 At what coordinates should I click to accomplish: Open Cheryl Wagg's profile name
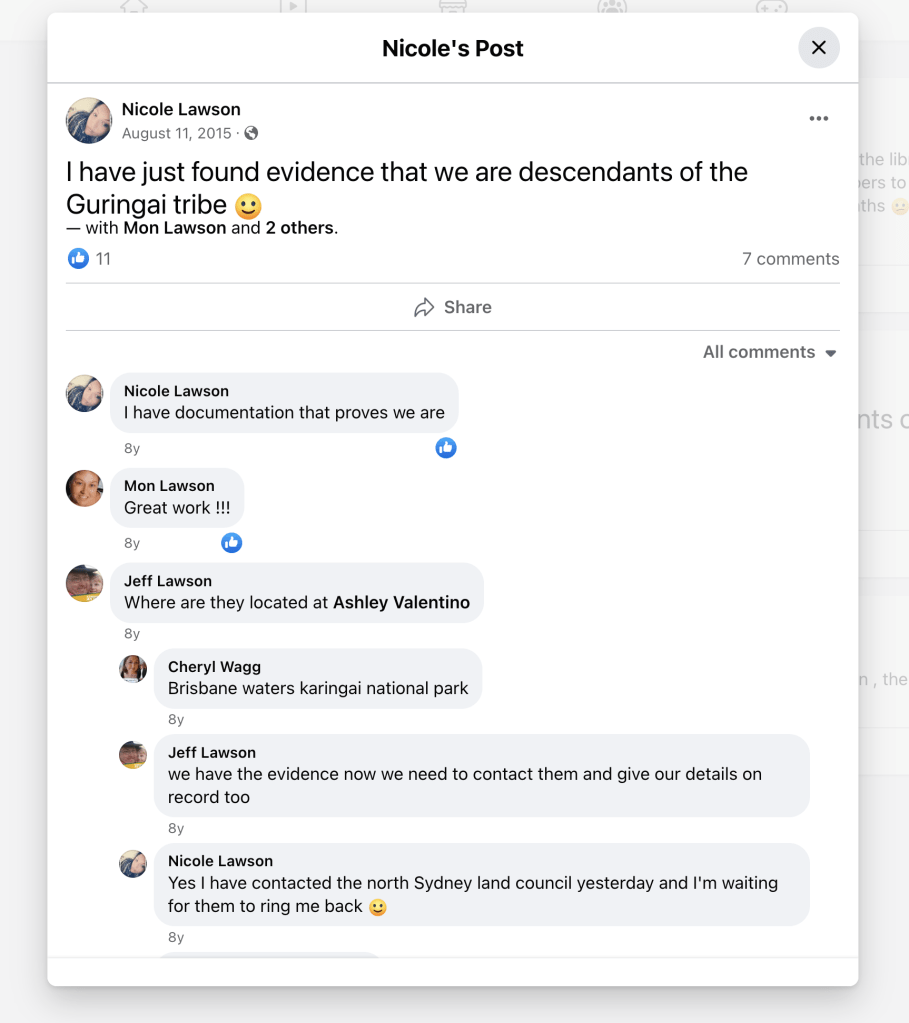(214, 667)
